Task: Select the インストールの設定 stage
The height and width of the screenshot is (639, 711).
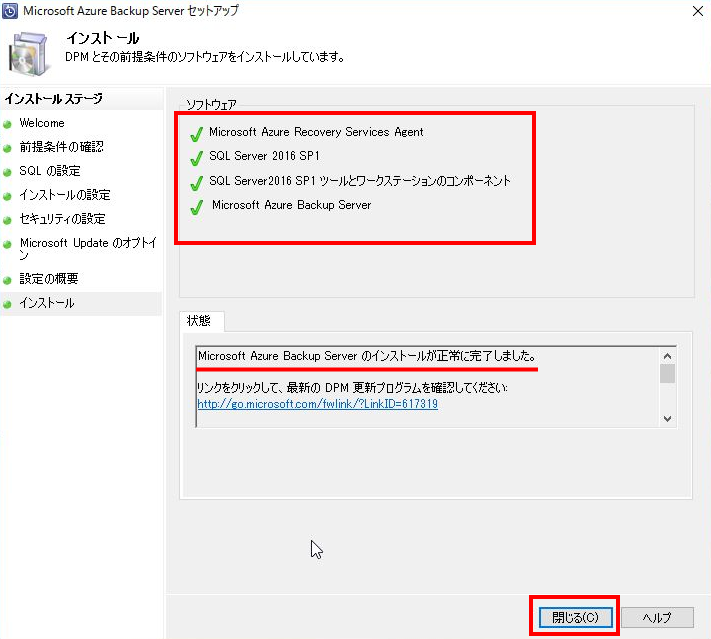Action: pos(65,195)
